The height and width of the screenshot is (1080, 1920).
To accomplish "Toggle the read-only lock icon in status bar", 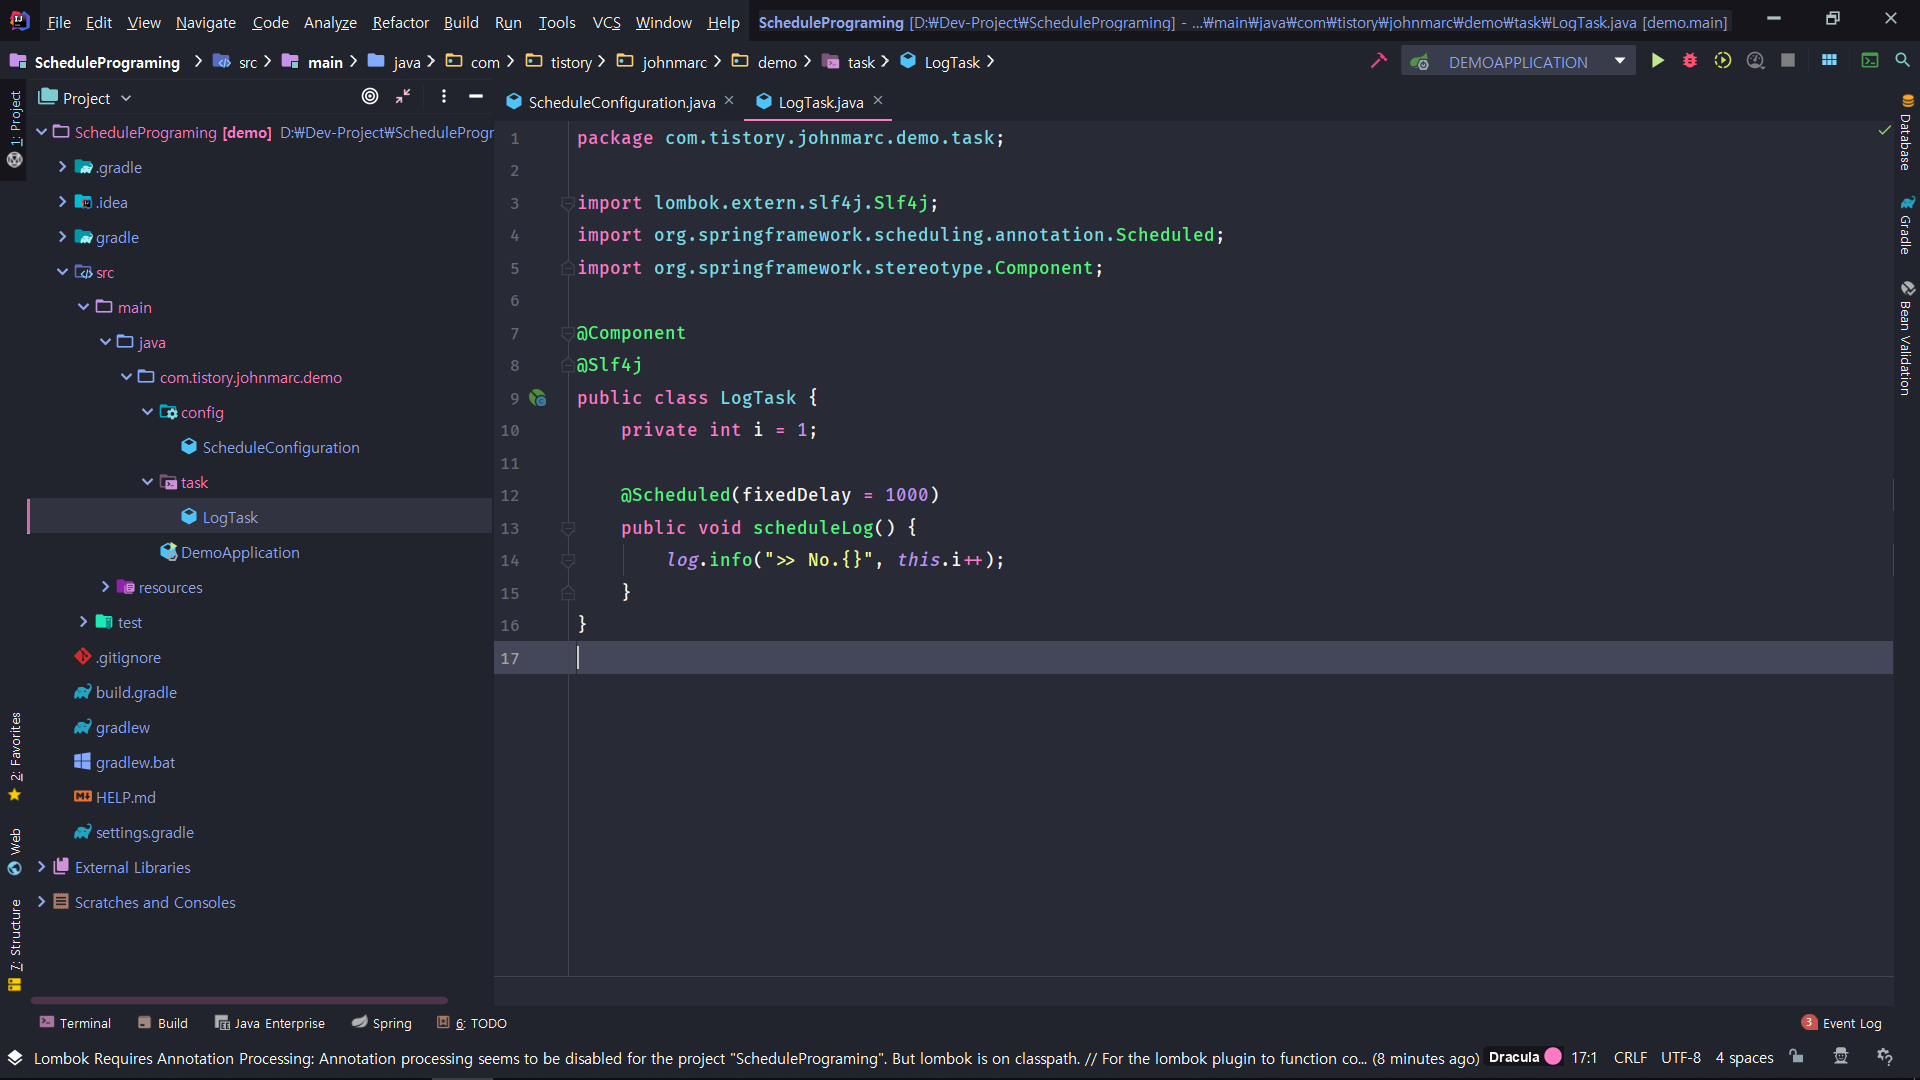I will tap(1797, 1057).
